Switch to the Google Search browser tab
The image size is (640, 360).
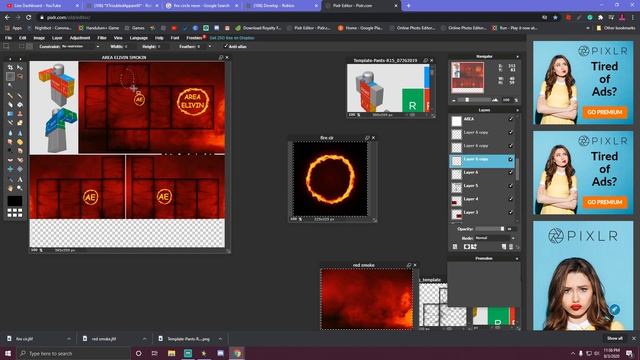pos(201,6)
